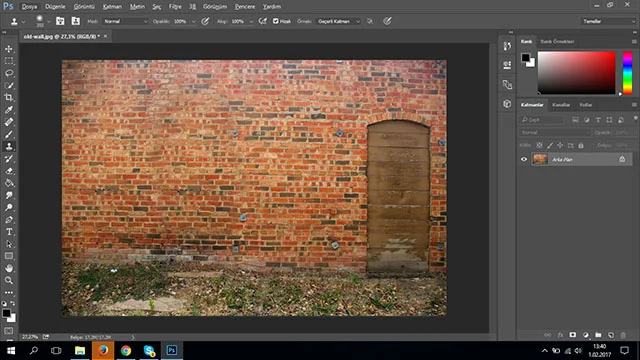Open the Temeller workspace dropdown

click(608, 21)
